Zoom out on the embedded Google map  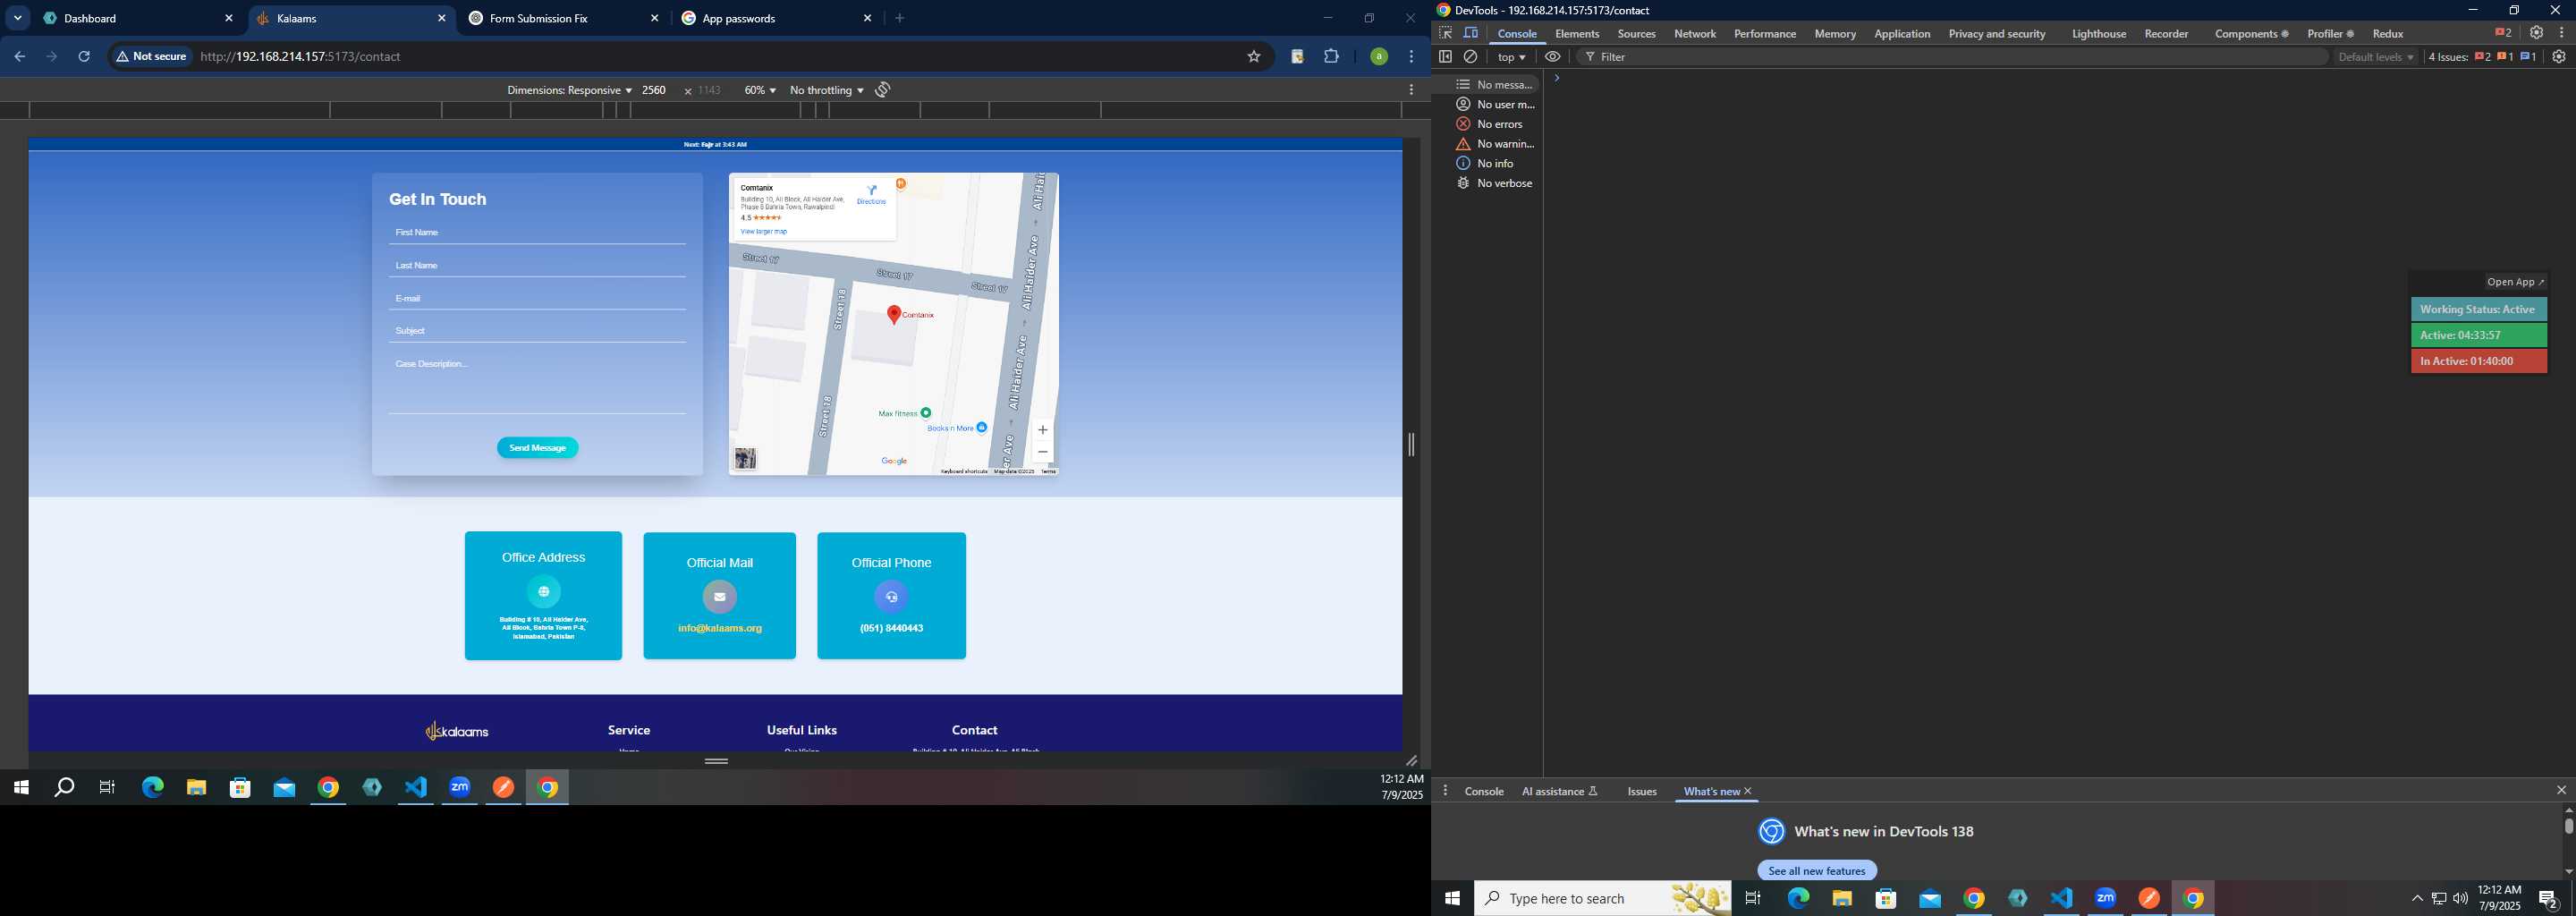1043,452
